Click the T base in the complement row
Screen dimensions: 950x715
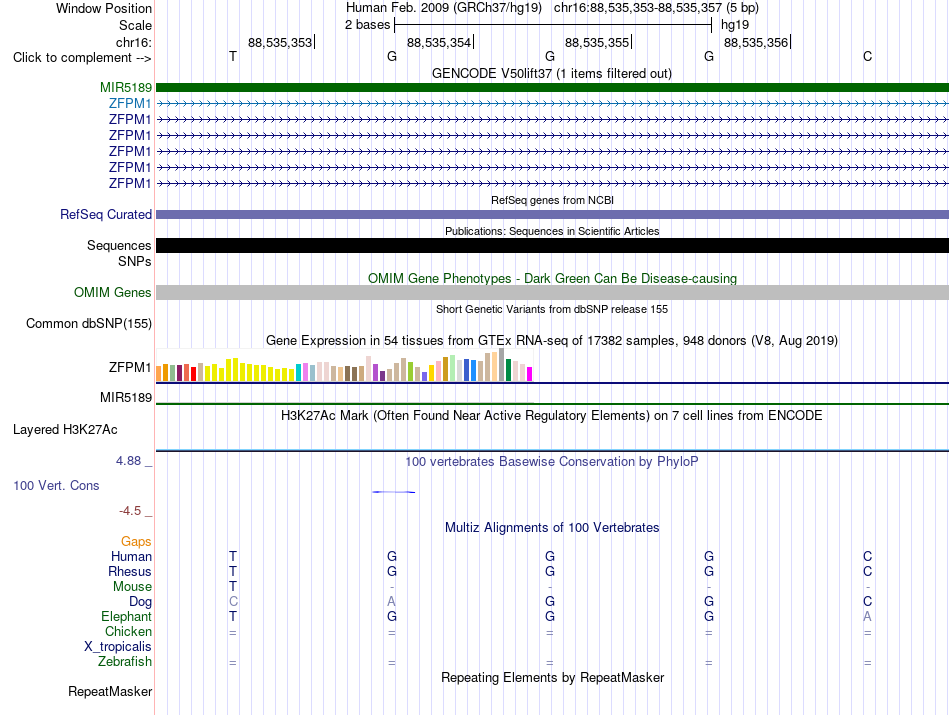pos(233,56)
